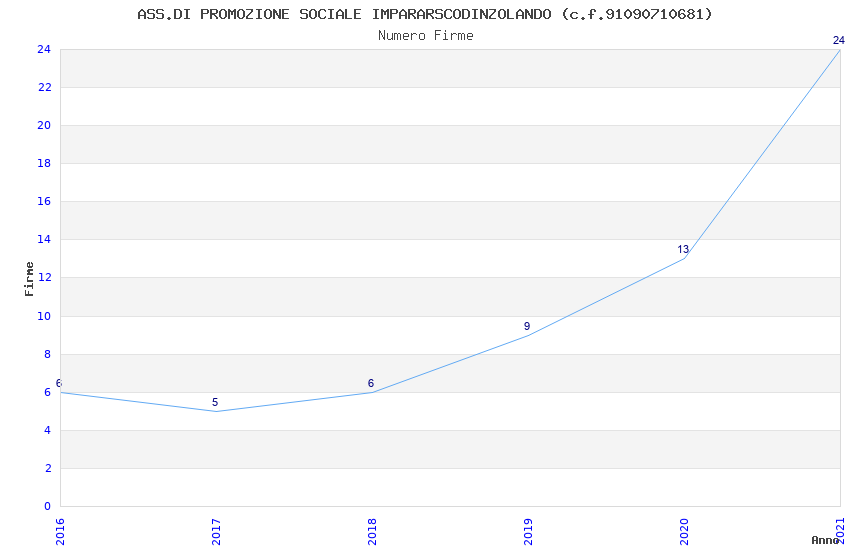
Task: Click the Firme y-axis label
Action: 29,279
